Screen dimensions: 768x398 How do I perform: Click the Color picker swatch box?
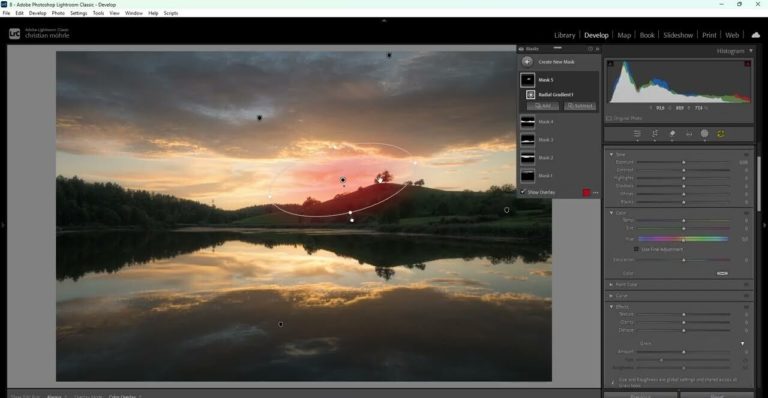click(722, 273)
